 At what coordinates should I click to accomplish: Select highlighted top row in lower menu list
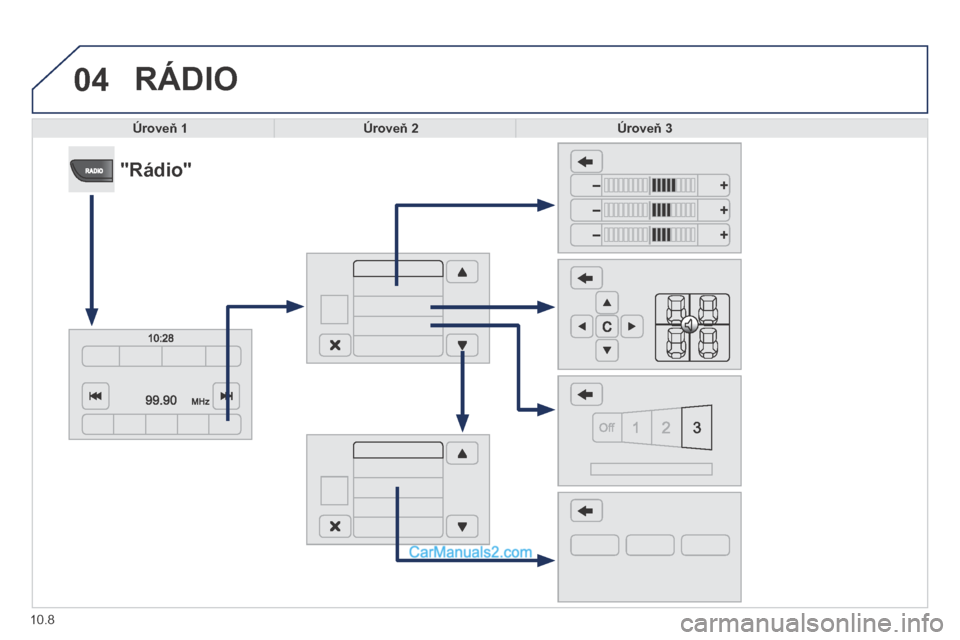point(398,450)
